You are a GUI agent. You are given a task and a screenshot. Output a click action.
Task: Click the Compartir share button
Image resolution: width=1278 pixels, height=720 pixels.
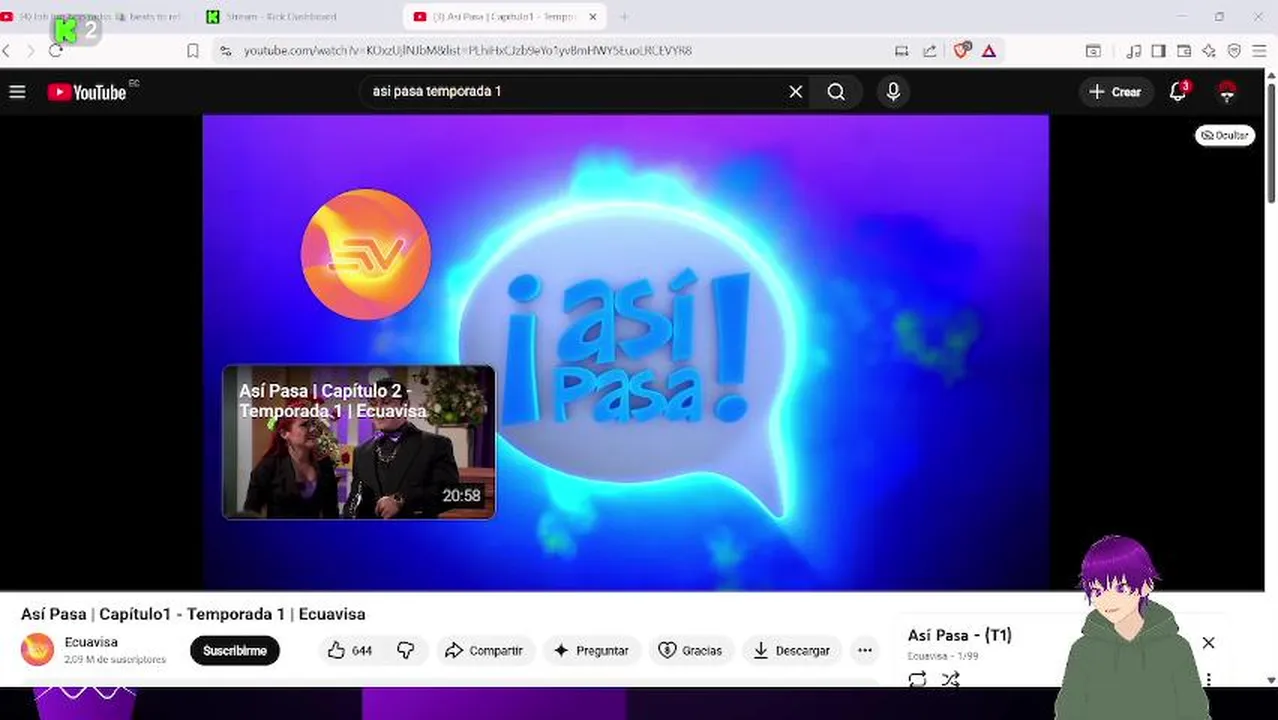(x=484, y=651)
